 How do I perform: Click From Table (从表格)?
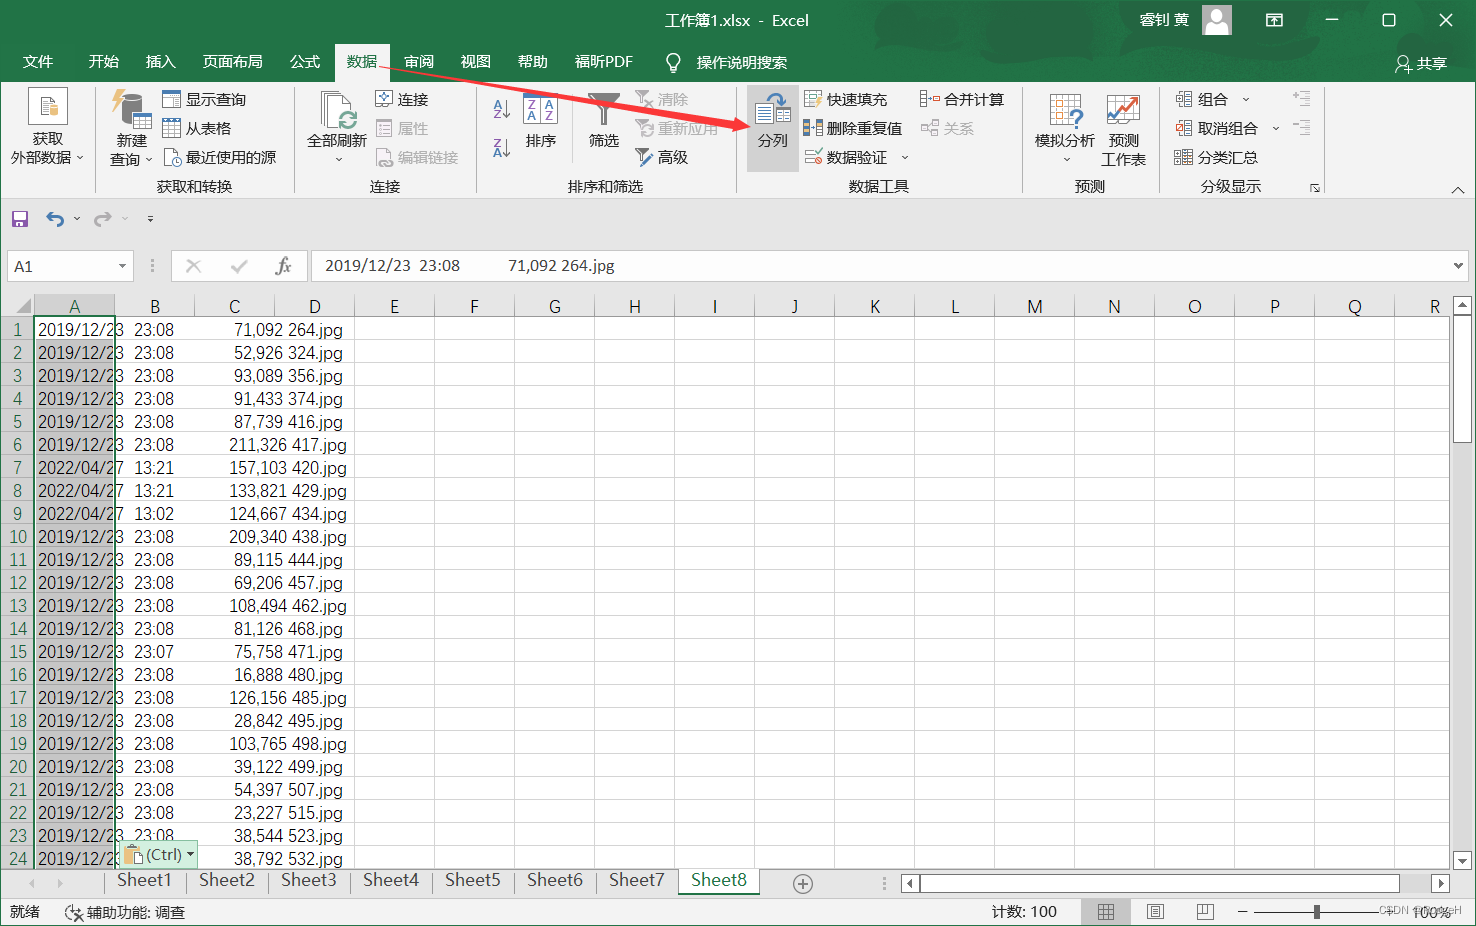pos(197,128)
